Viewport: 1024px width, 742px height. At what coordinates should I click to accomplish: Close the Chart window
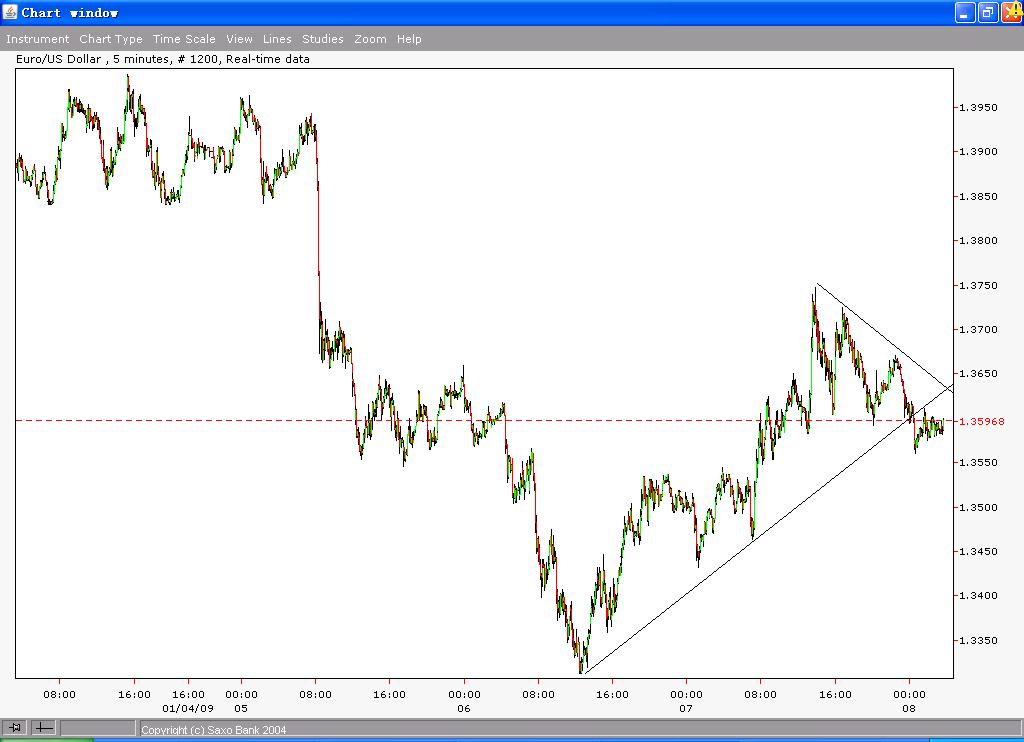1011,12
